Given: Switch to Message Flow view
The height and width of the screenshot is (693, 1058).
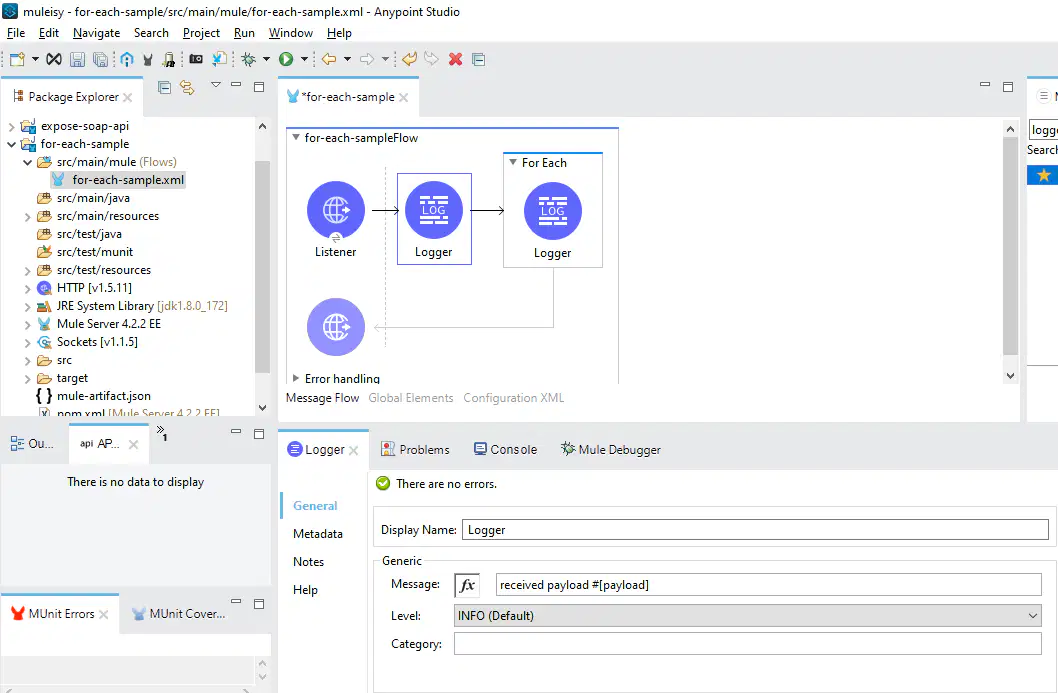Looking at the screenshot, I should pyautogui.click(x=323, y=398).
